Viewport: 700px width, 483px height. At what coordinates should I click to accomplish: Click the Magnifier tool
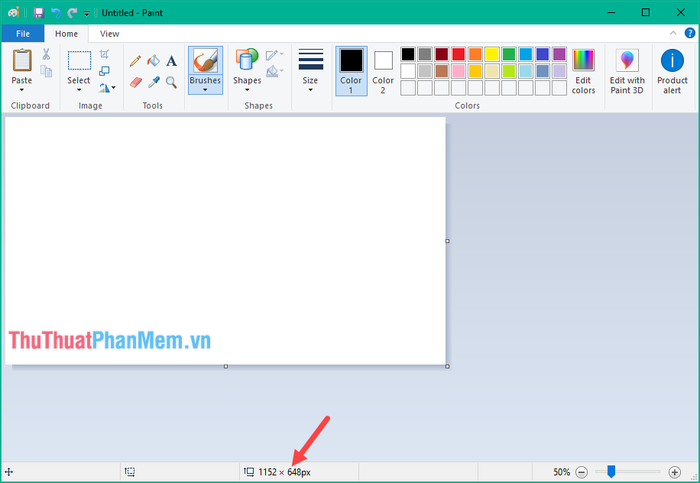tap(171, 82)
